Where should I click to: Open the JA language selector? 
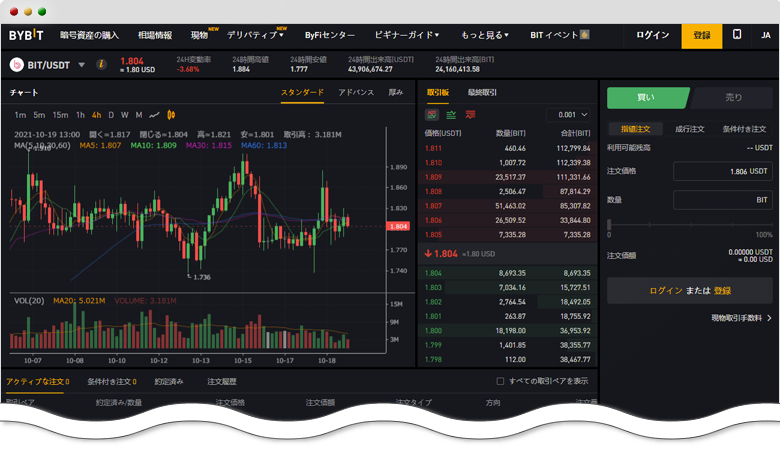click(x=766, y=35)
